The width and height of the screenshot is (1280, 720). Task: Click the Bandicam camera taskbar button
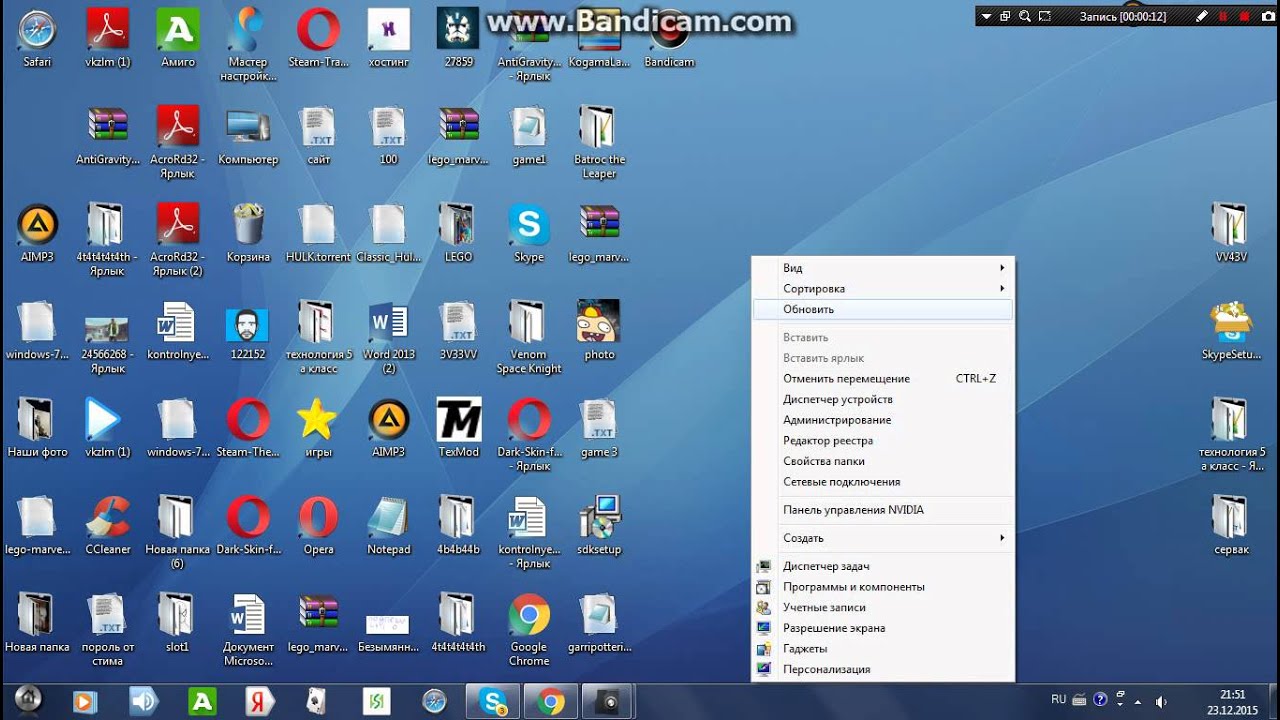608,702
